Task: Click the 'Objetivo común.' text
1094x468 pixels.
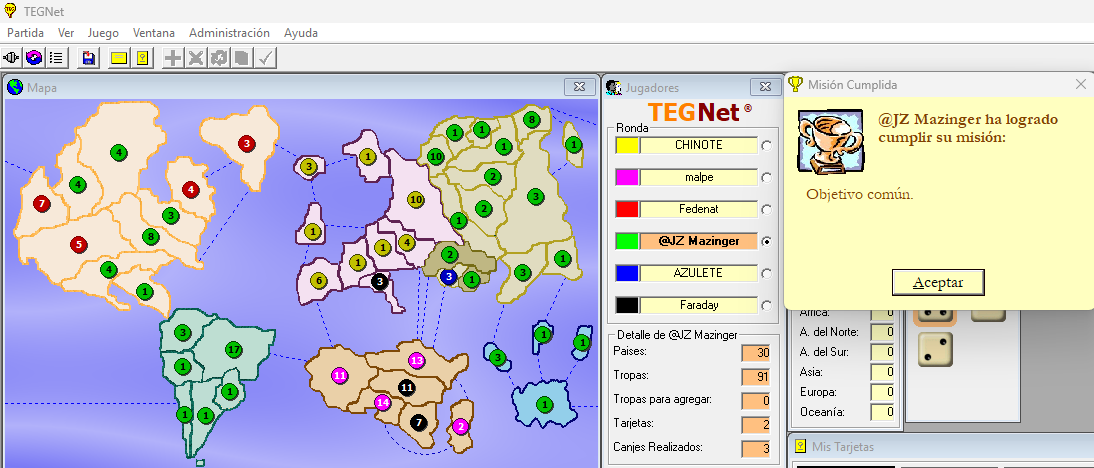Action: [x=860, y=194]
